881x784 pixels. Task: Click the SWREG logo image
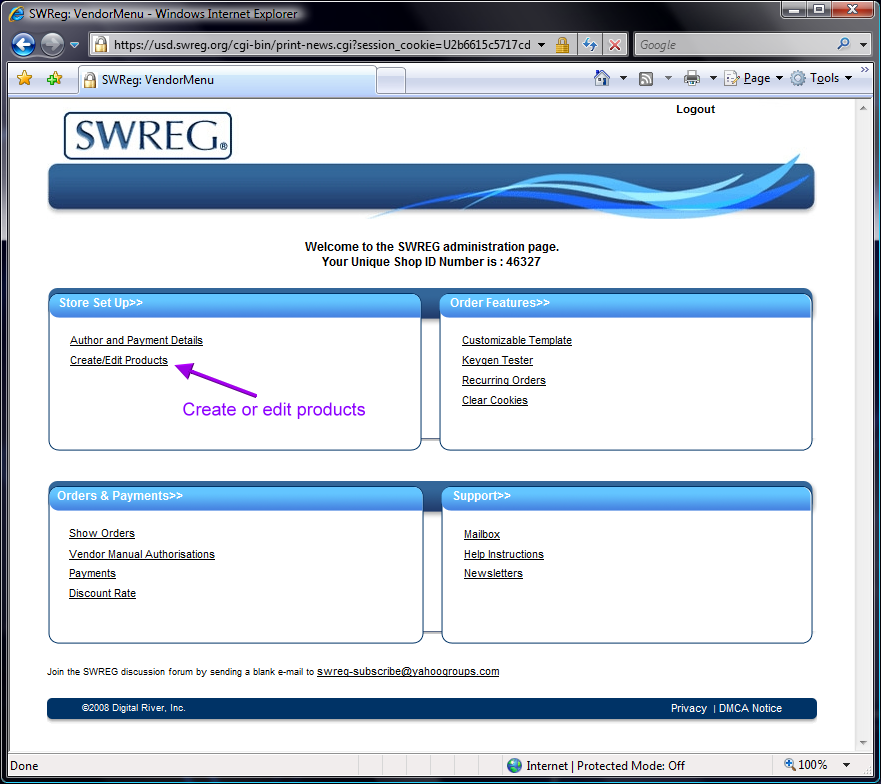coord(148,135)
